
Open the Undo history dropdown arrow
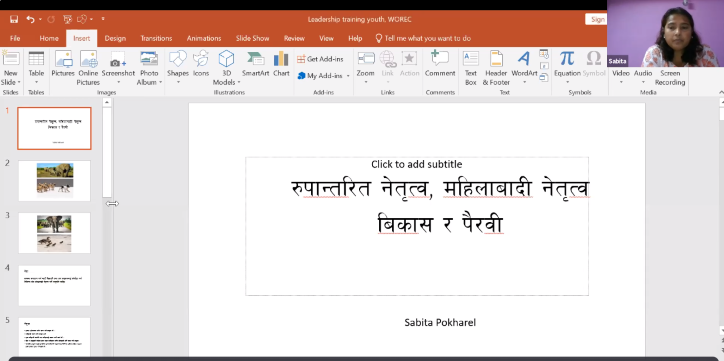(40, 19)
